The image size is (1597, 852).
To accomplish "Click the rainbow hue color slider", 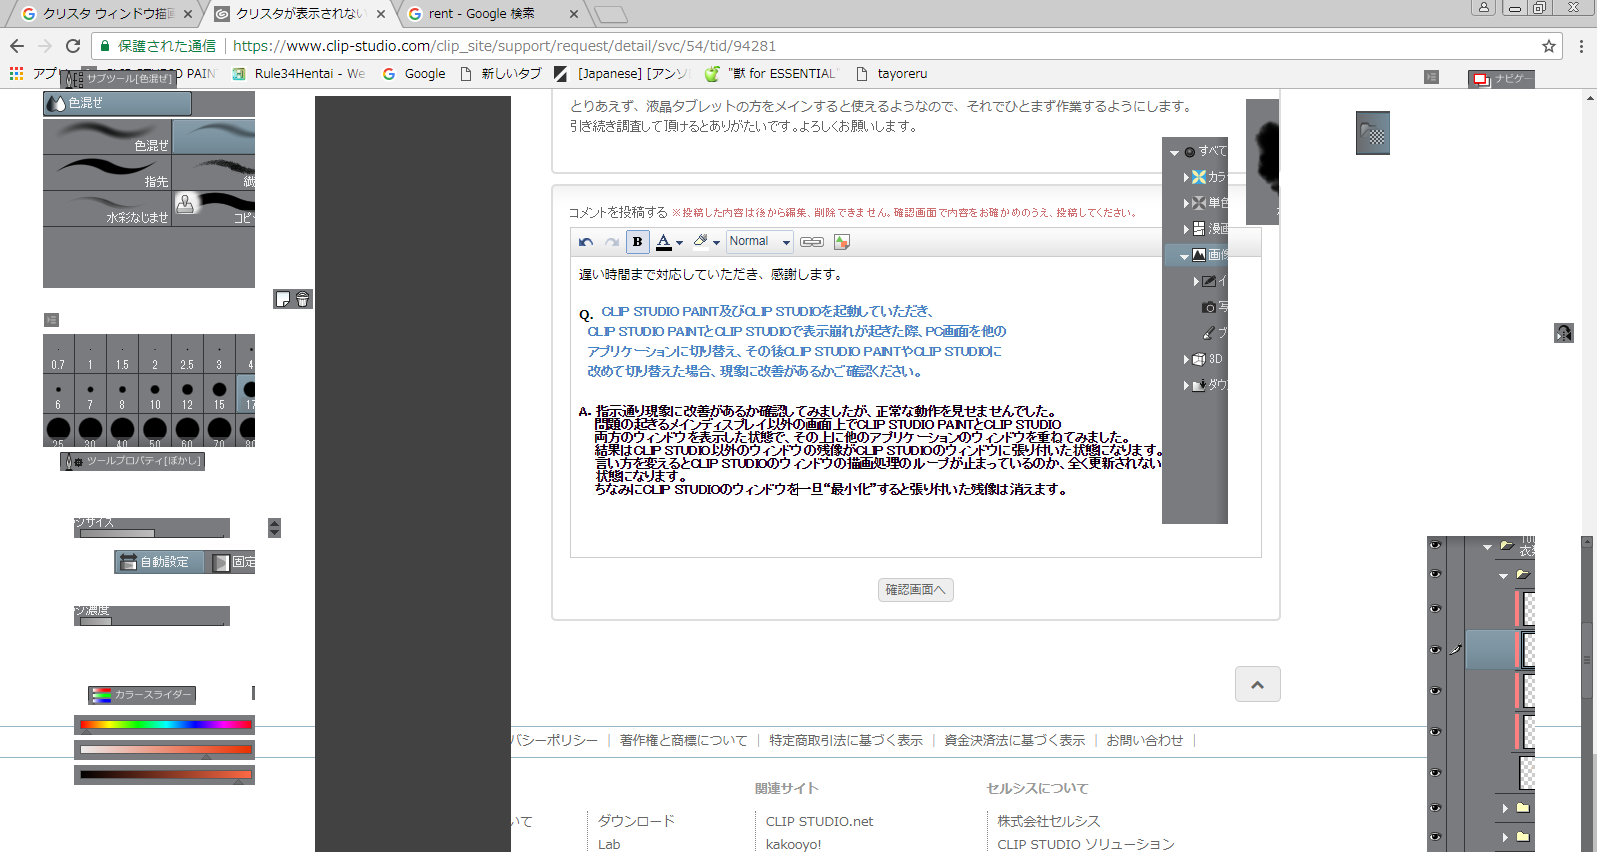I will click(166, 724).
